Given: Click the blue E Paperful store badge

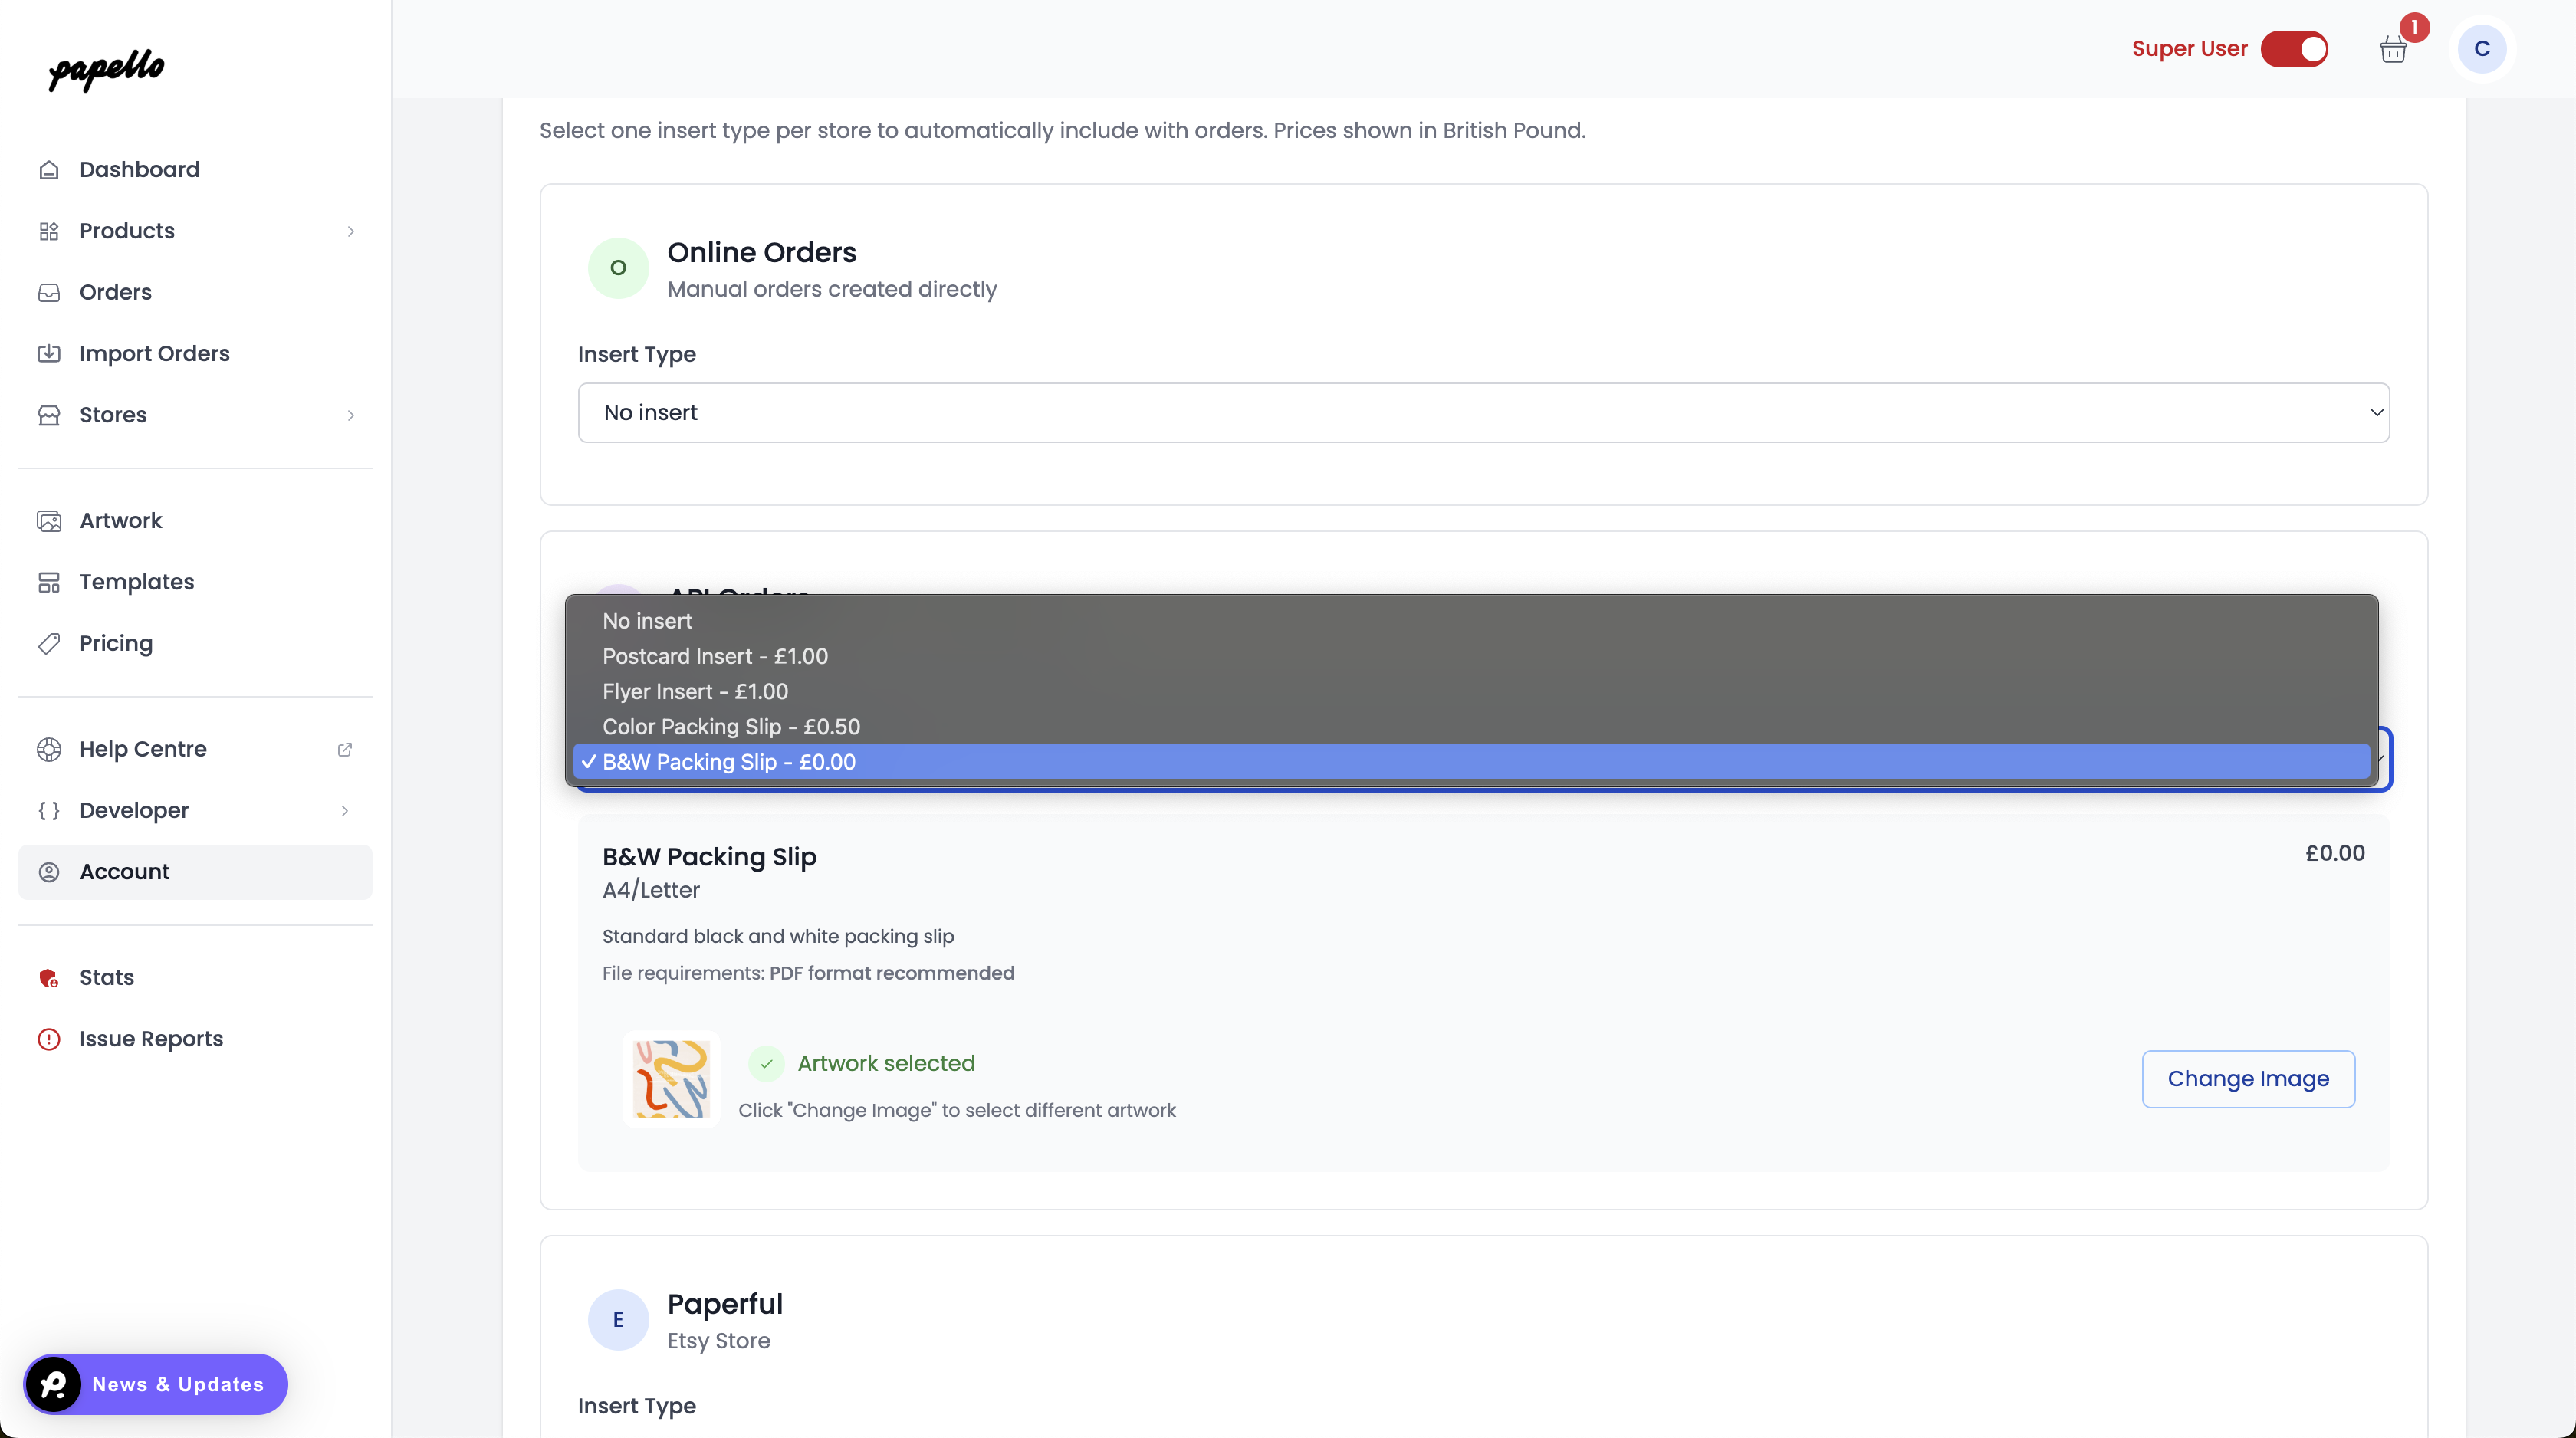Looking at the screenshot, I should 618,1320.
